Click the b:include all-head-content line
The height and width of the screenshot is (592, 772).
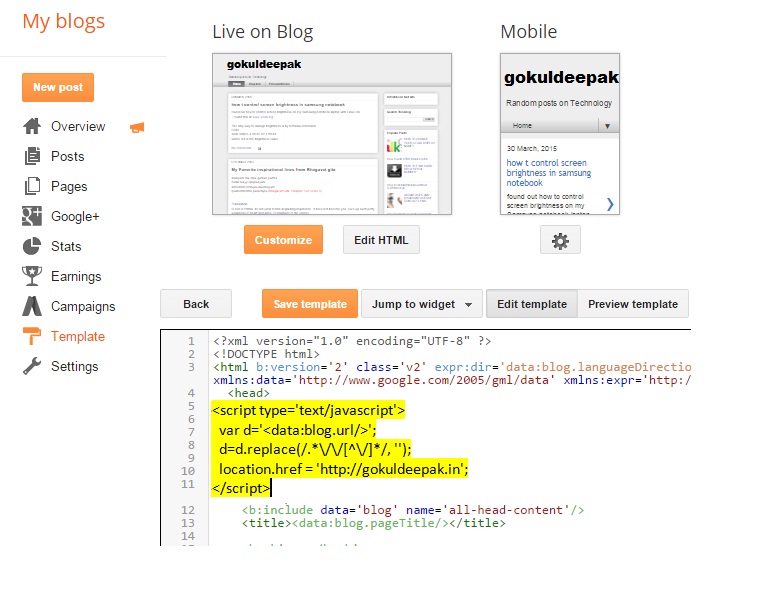tap(413, 510)
